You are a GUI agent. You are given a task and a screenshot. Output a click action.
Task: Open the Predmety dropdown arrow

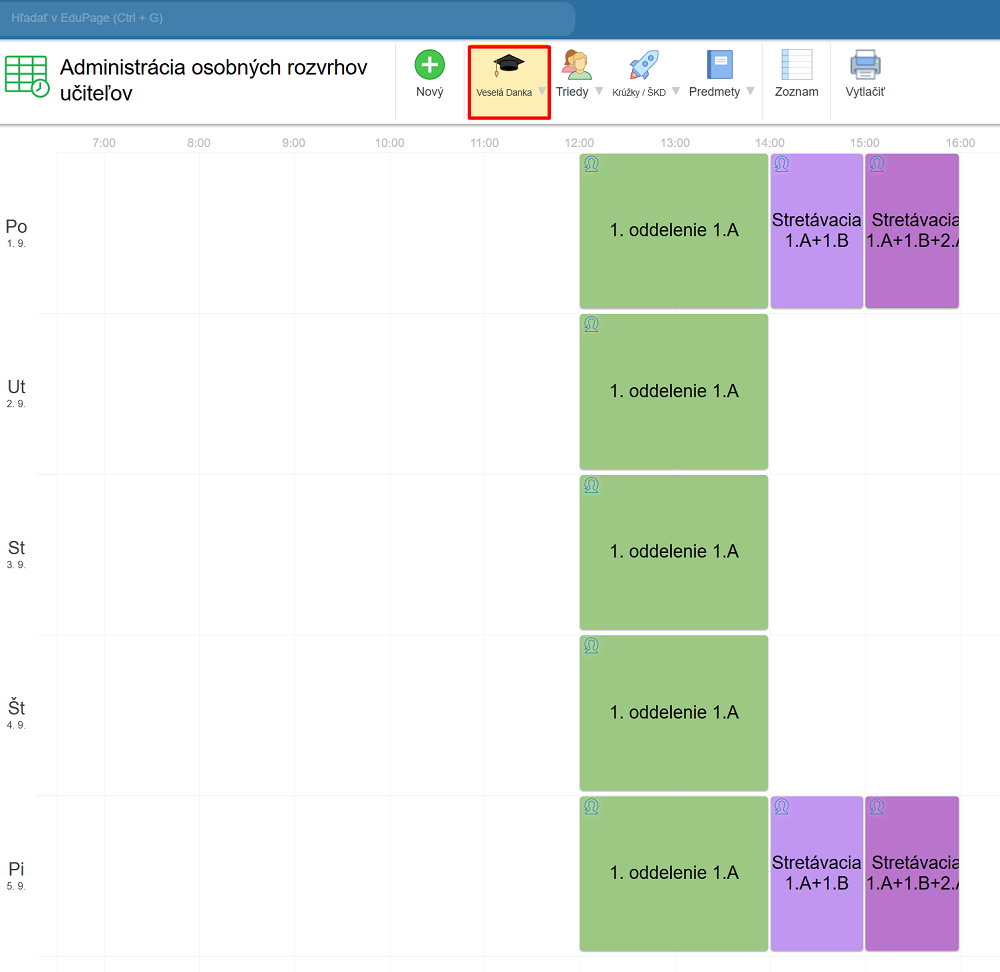tap(750, 91)
